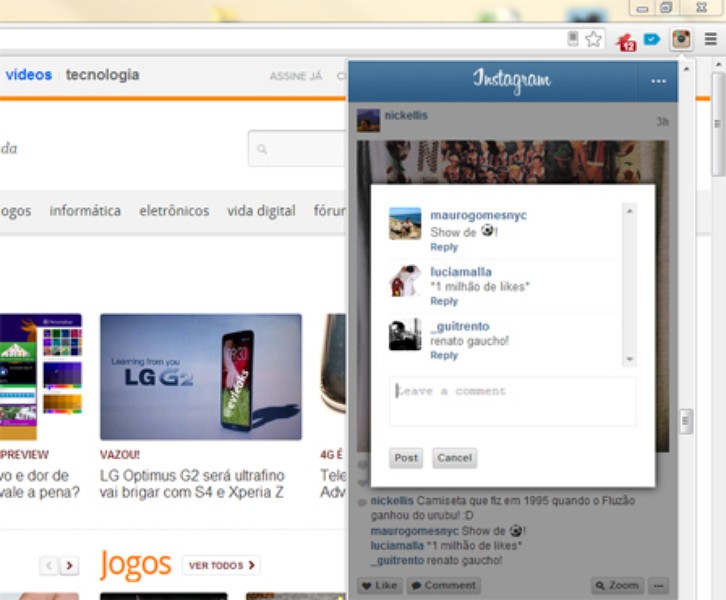Reply to _guitrento's comment
This screenshot has width=726, height=600.
tap(444, 355)
